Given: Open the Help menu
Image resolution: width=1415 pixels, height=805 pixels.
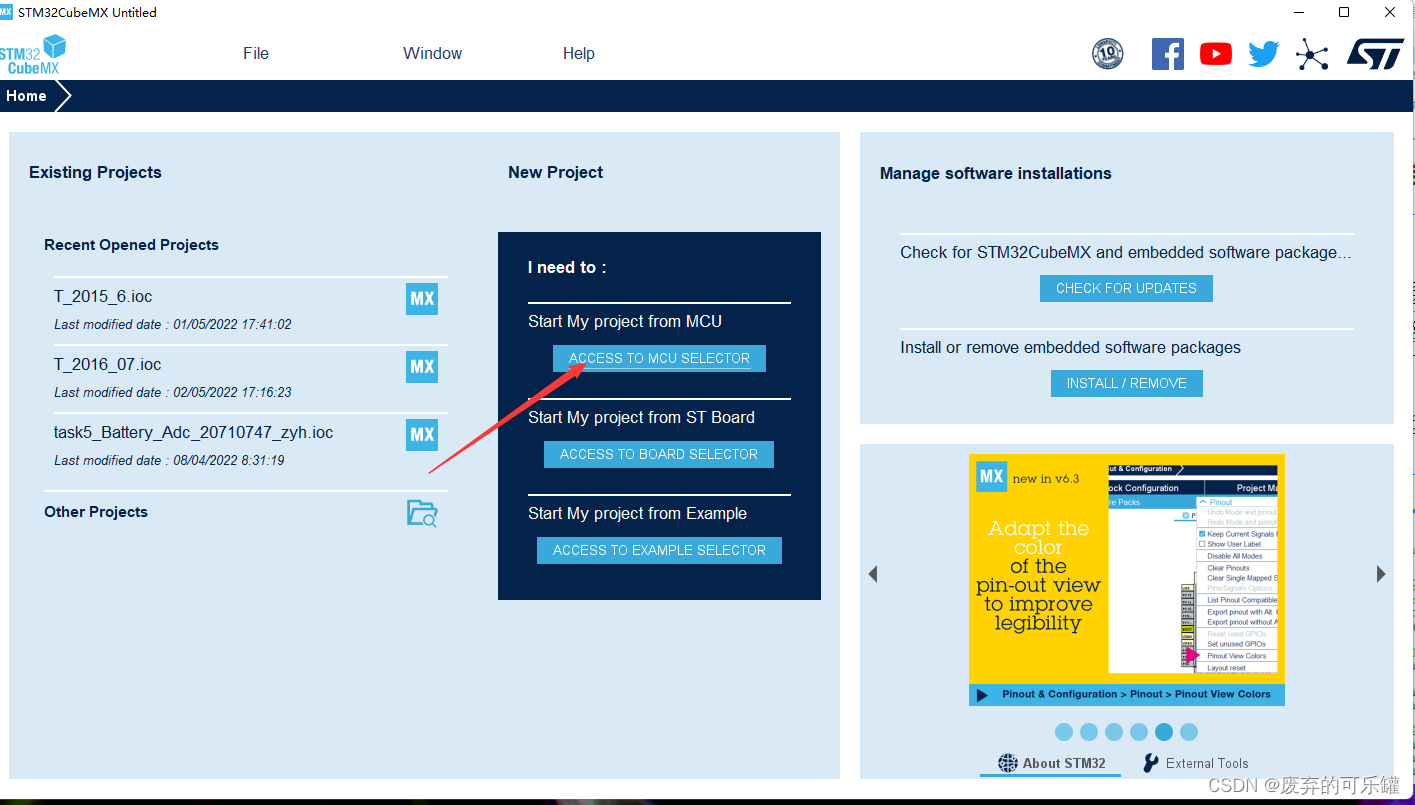Looking at the screenshot, I should click(578, 54).
